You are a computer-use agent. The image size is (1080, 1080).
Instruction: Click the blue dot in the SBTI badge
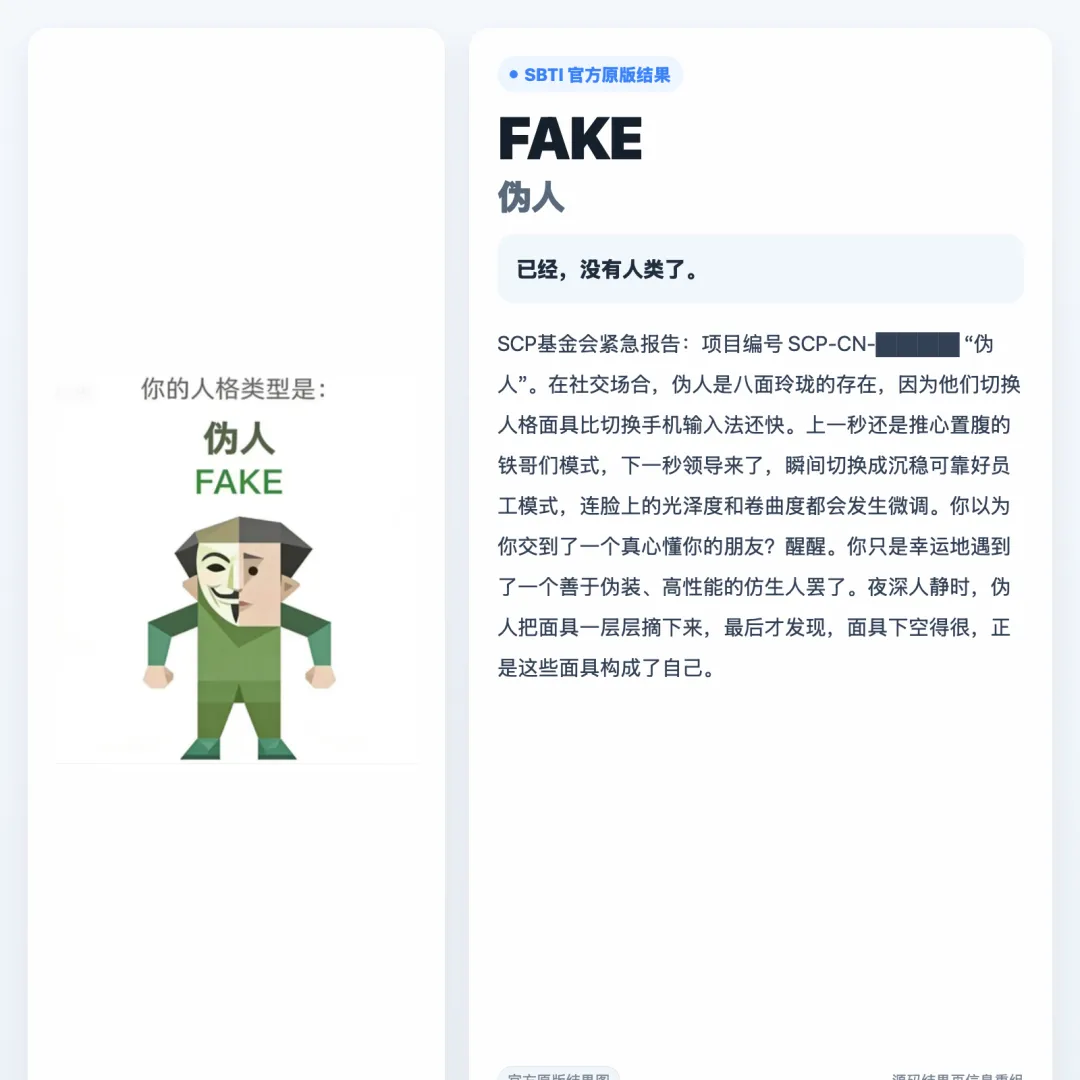tap(513, 74)
